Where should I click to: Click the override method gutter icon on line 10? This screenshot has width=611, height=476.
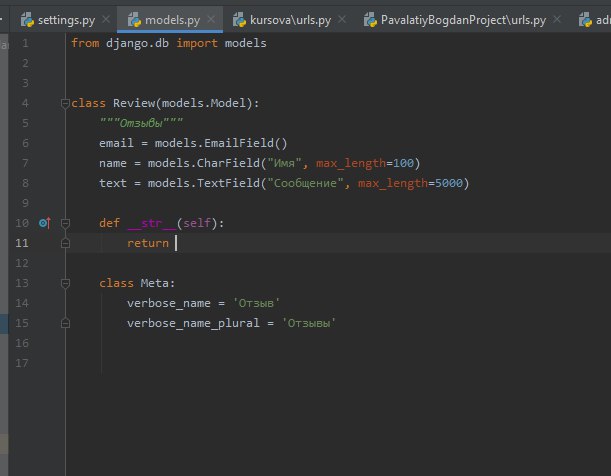[45, 223]
